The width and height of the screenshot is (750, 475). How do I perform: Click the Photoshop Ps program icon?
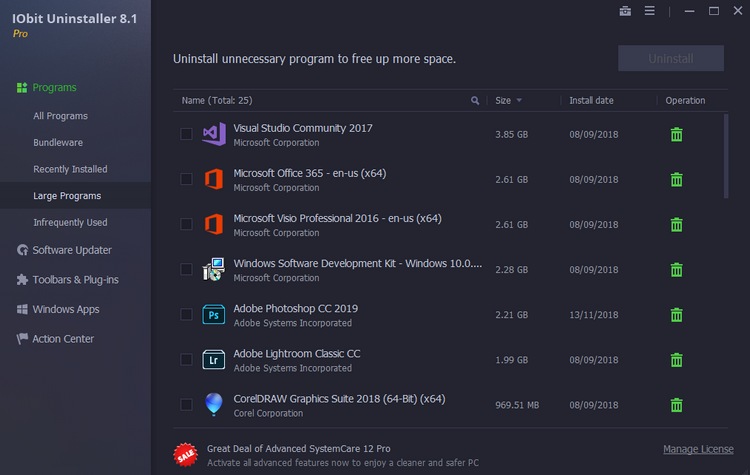click(x=213, y=315)
